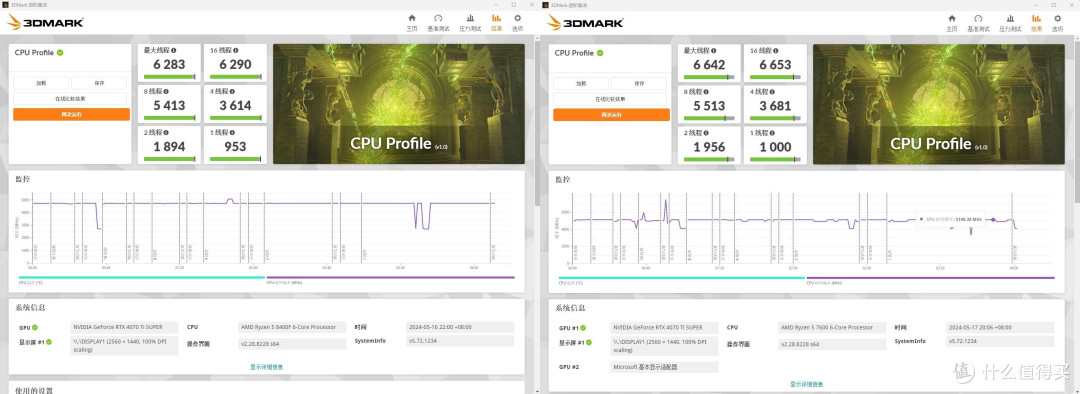Click score 6 642 in right window
The height and width of the screenshot is (394, 1080).
708,65
